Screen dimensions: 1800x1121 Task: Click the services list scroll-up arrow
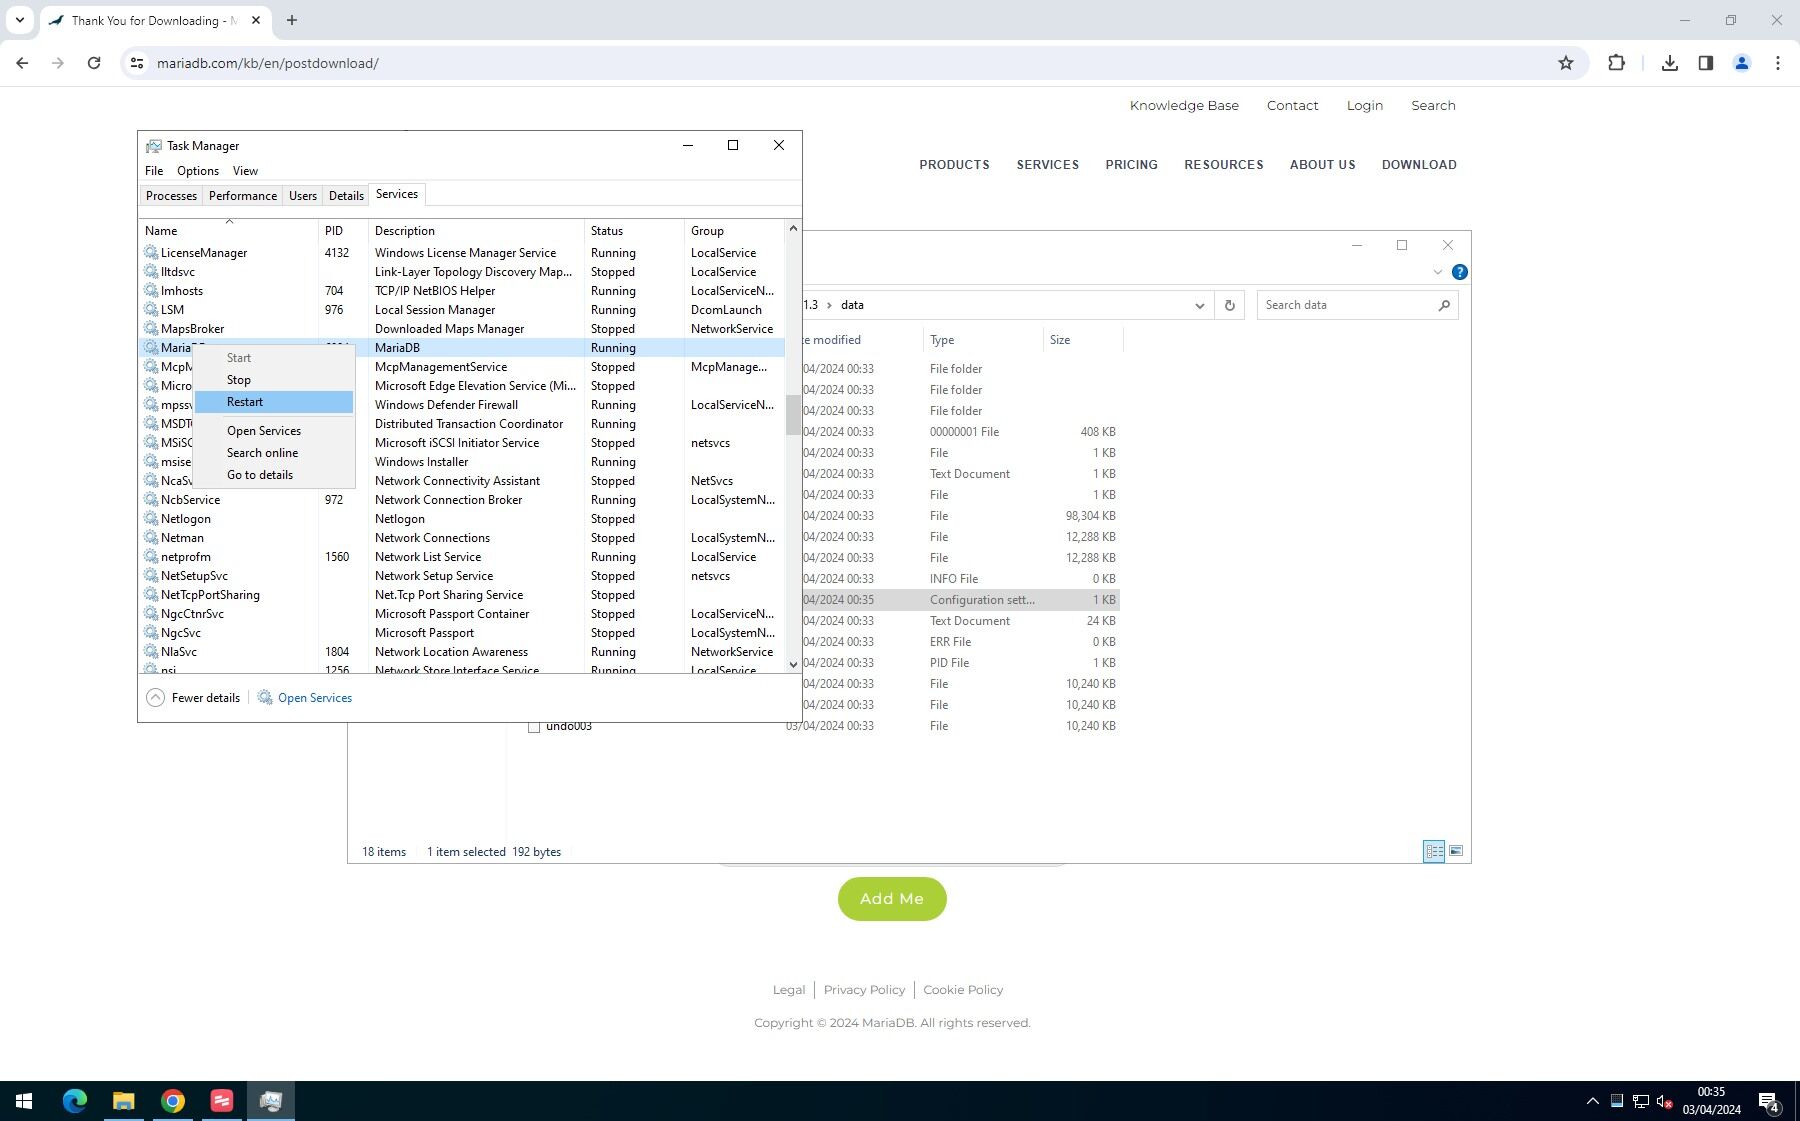click(793, 228)
